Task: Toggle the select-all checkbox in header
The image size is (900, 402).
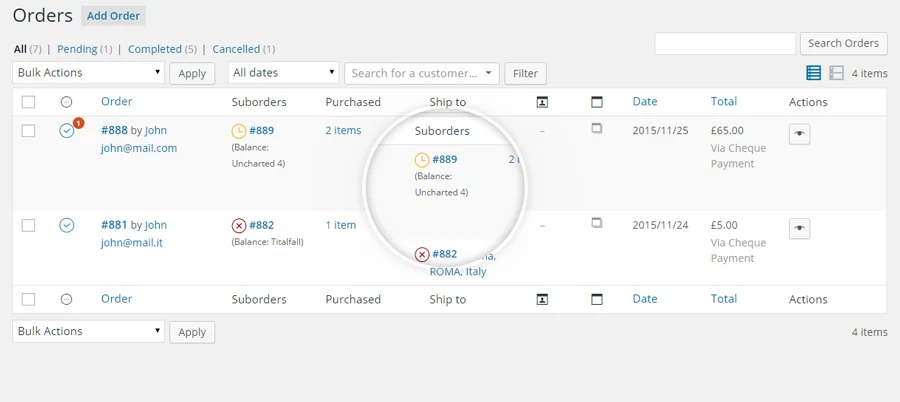Action: 28,102
